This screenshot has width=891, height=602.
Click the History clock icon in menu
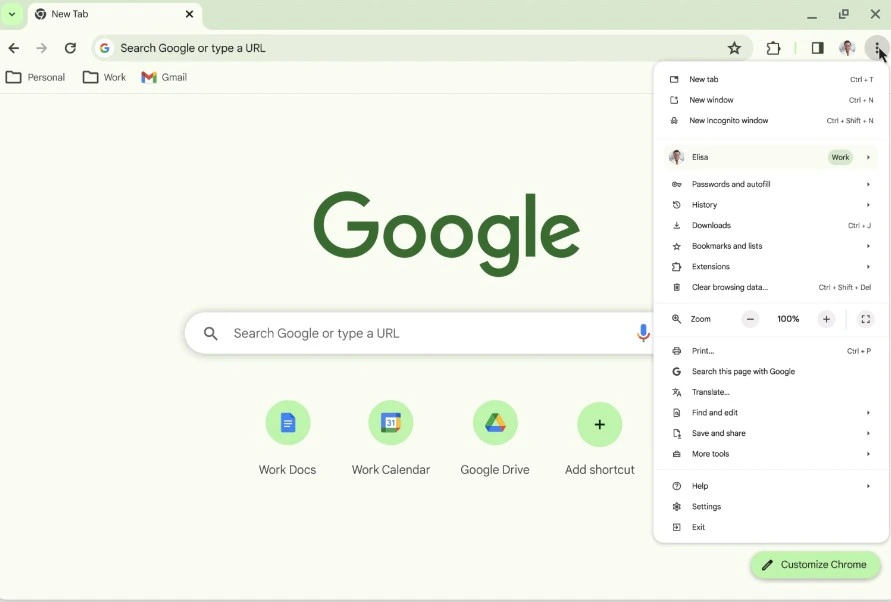(676, 205)
